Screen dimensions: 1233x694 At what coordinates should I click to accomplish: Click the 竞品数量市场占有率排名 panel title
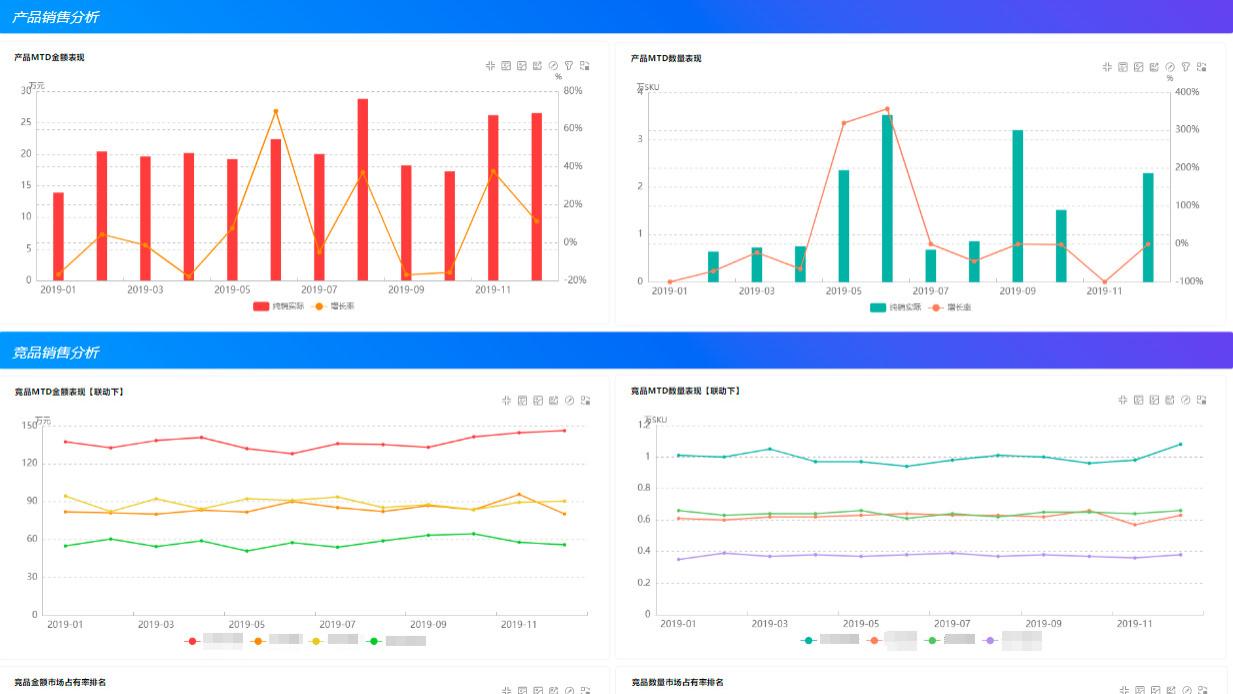(676, 683)
